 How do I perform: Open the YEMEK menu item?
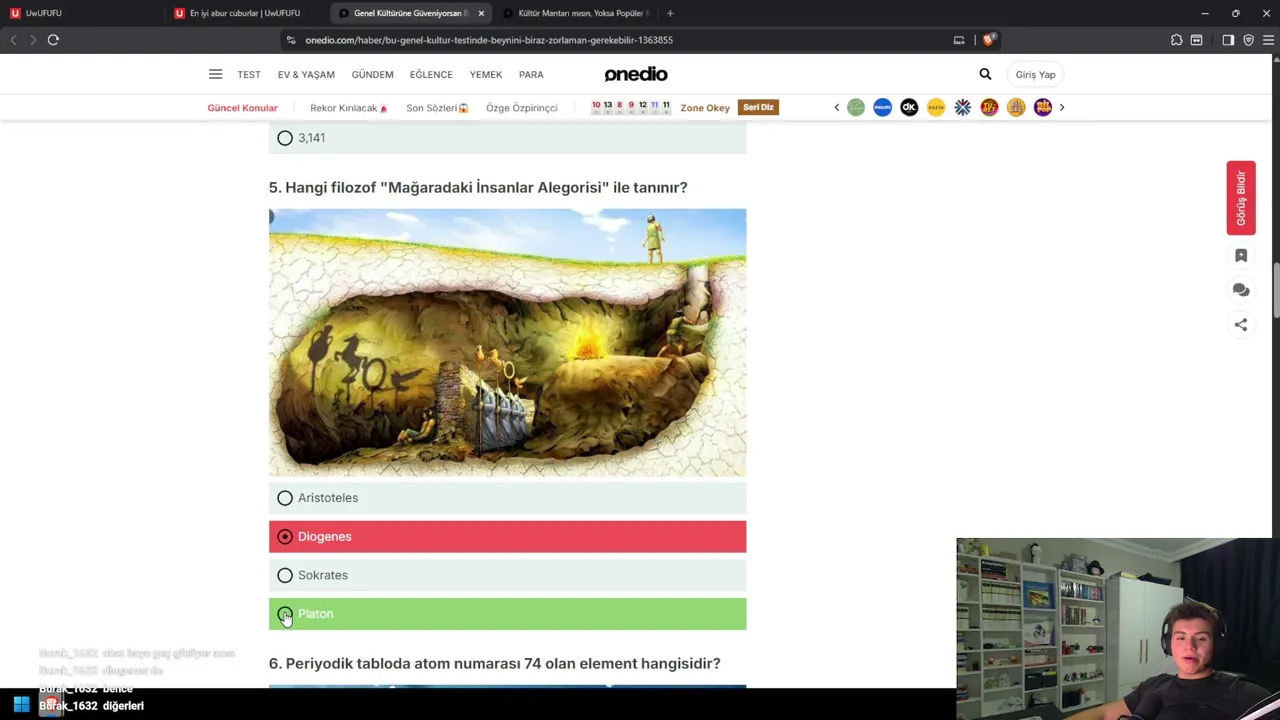click(486, 75)
